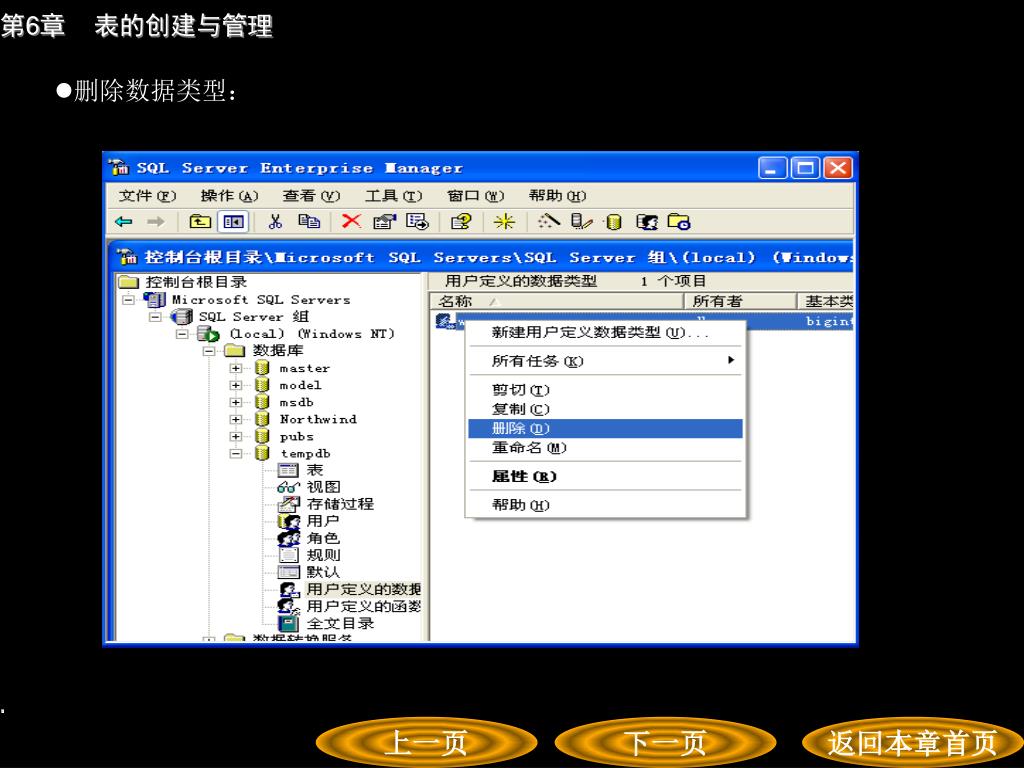Select the 全文目录 node icon
The width and height of the screenshot is (1024, 768).
pos(289,623)
